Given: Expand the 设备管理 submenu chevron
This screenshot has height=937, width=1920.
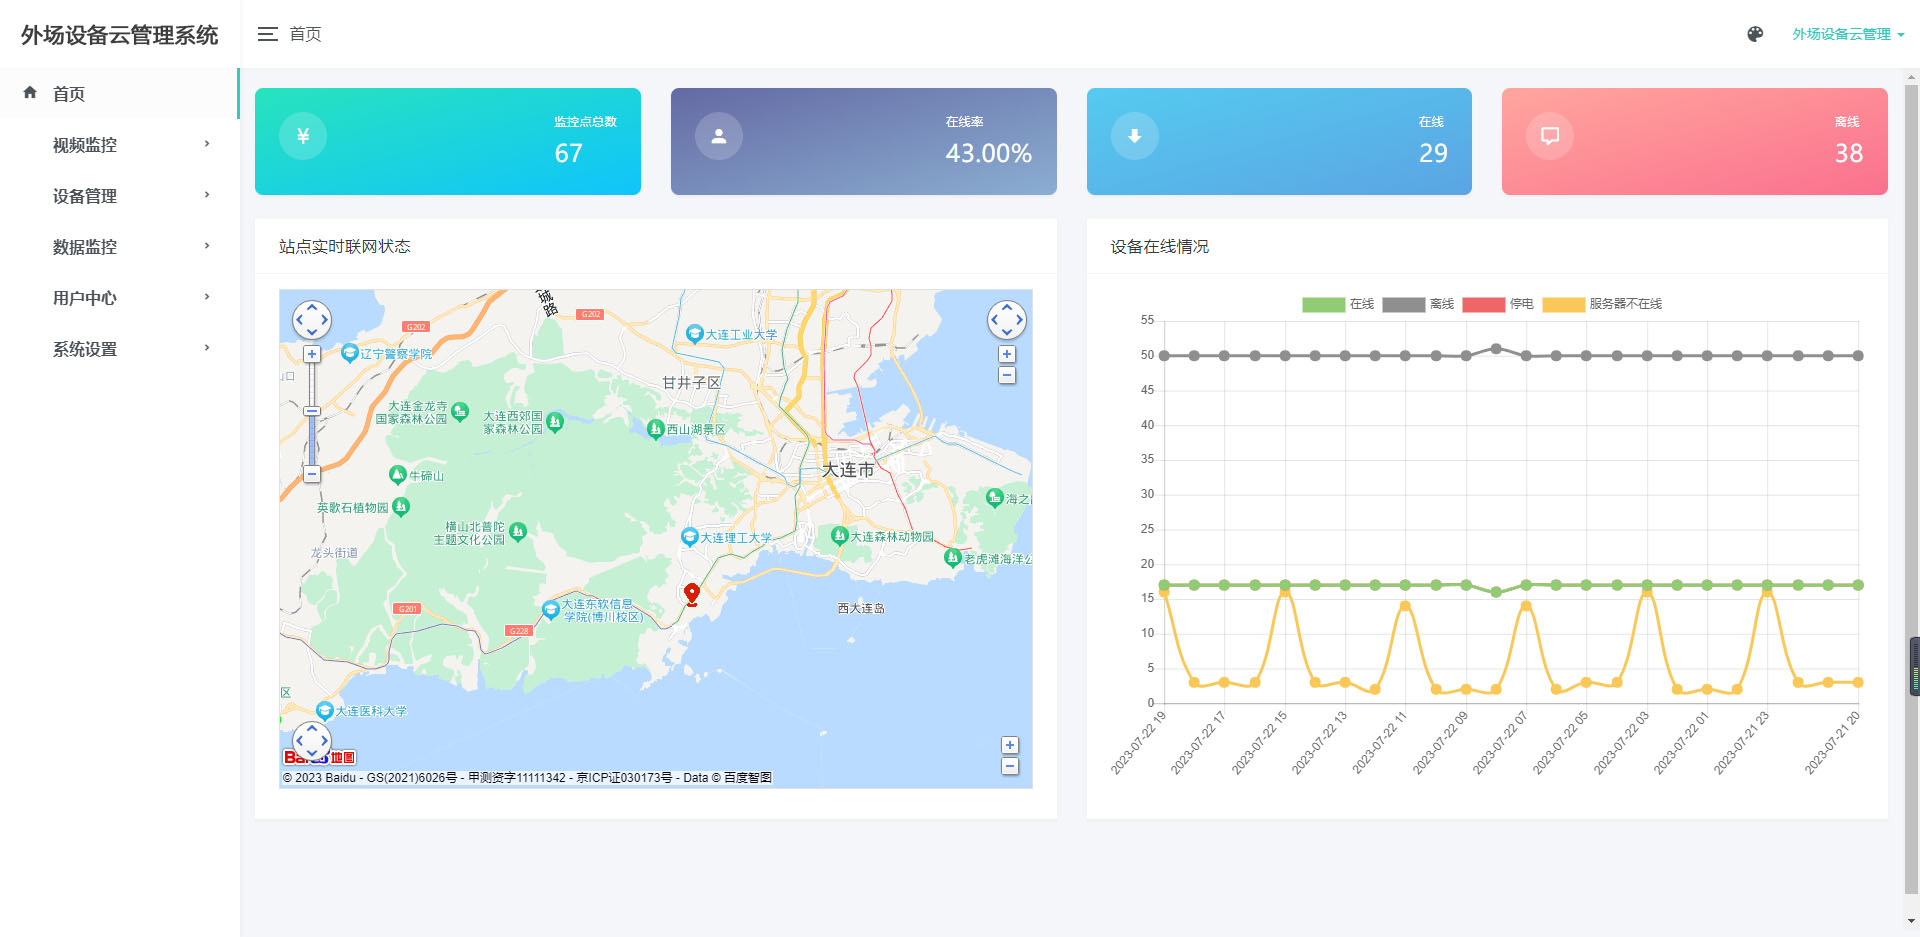Looking at the screenshot, I should [x=207, y=195].
